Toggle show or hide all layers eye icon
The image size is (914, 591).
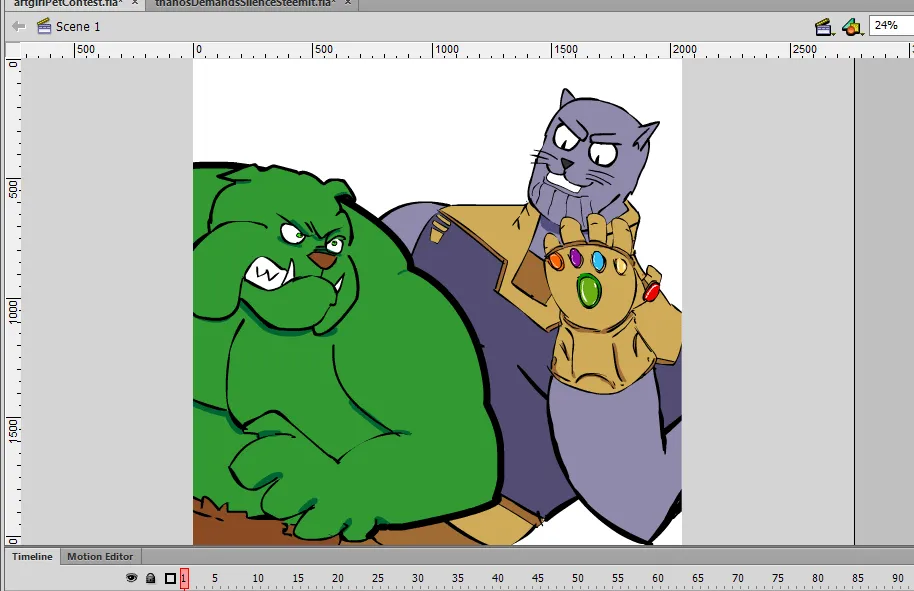pos(132,578)
